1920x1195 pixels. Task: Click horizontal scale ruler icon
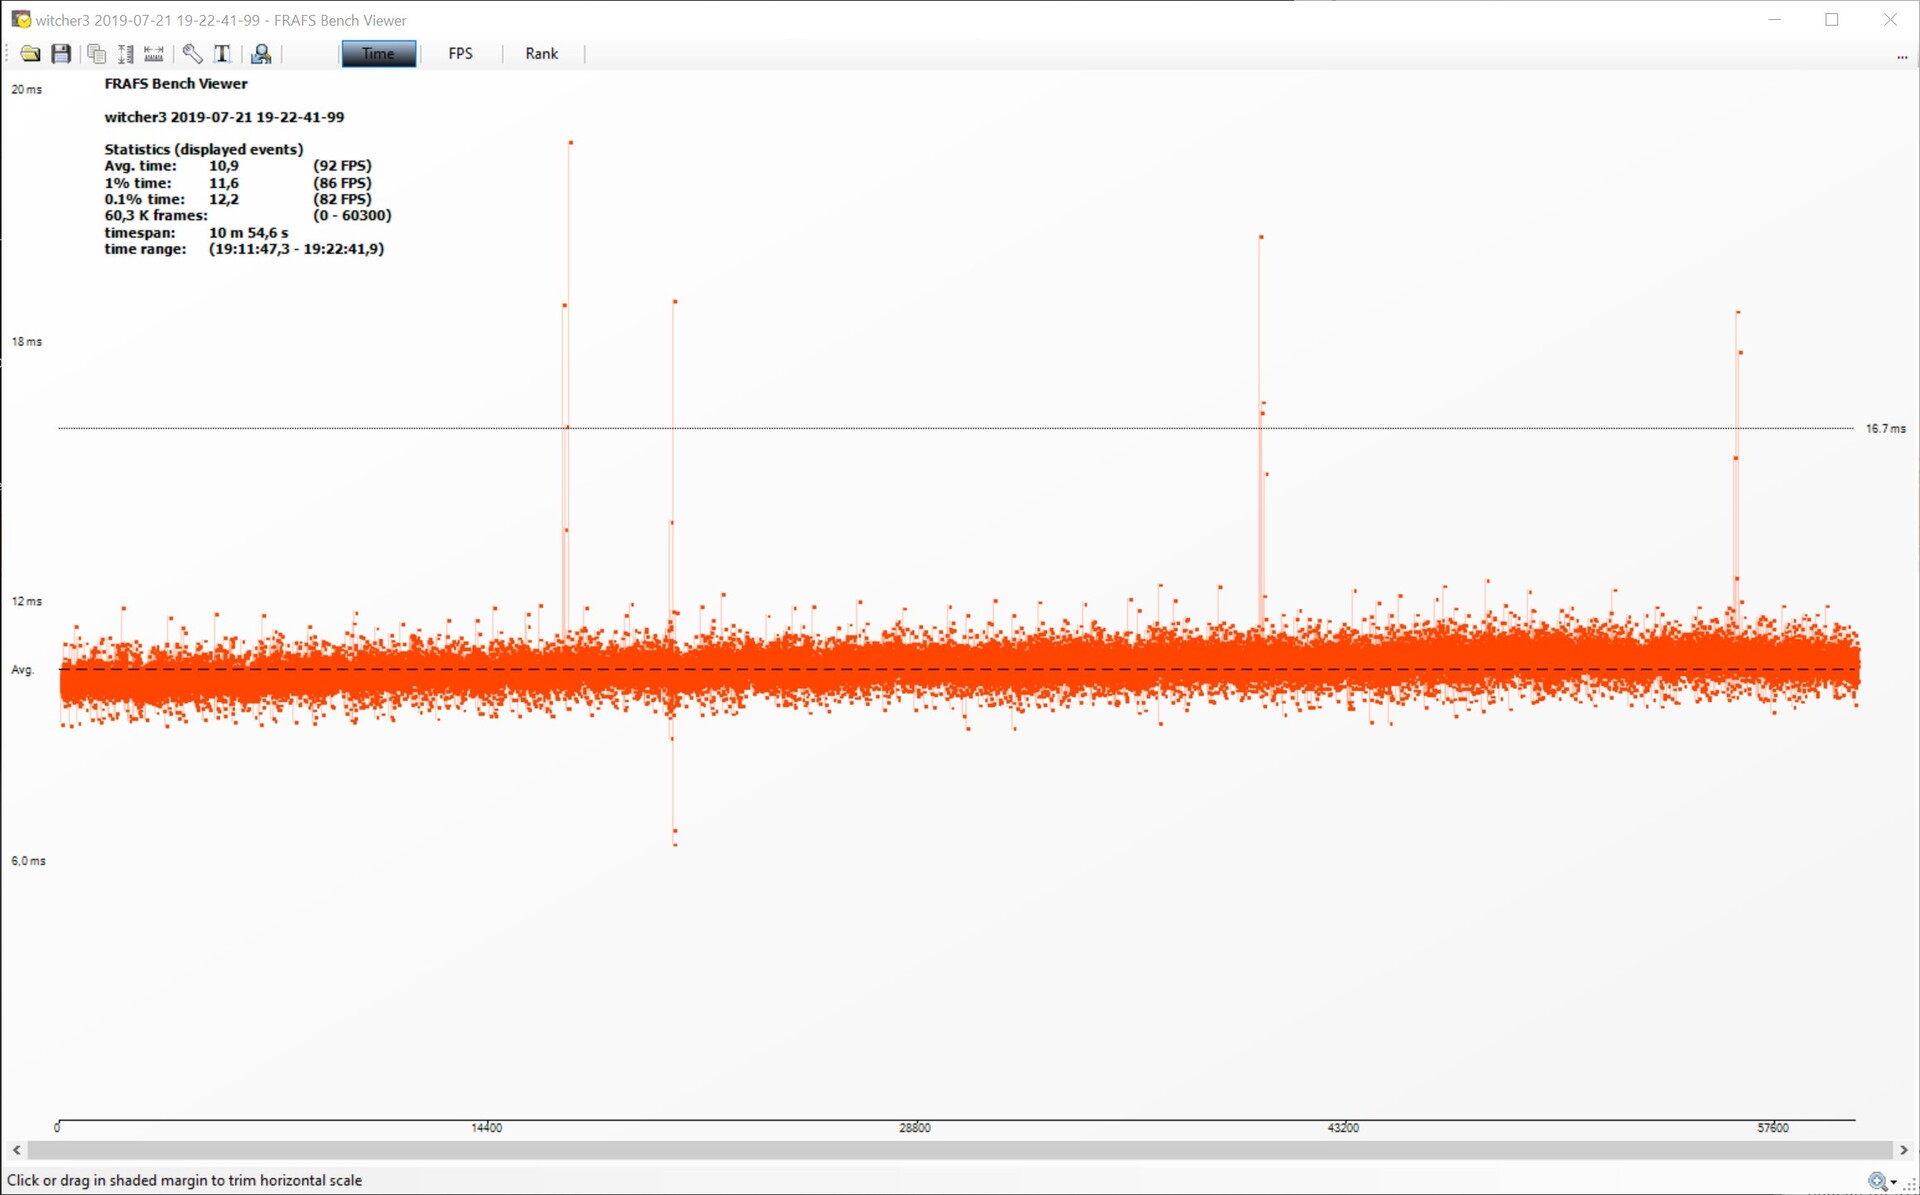[x=154, y=54]
